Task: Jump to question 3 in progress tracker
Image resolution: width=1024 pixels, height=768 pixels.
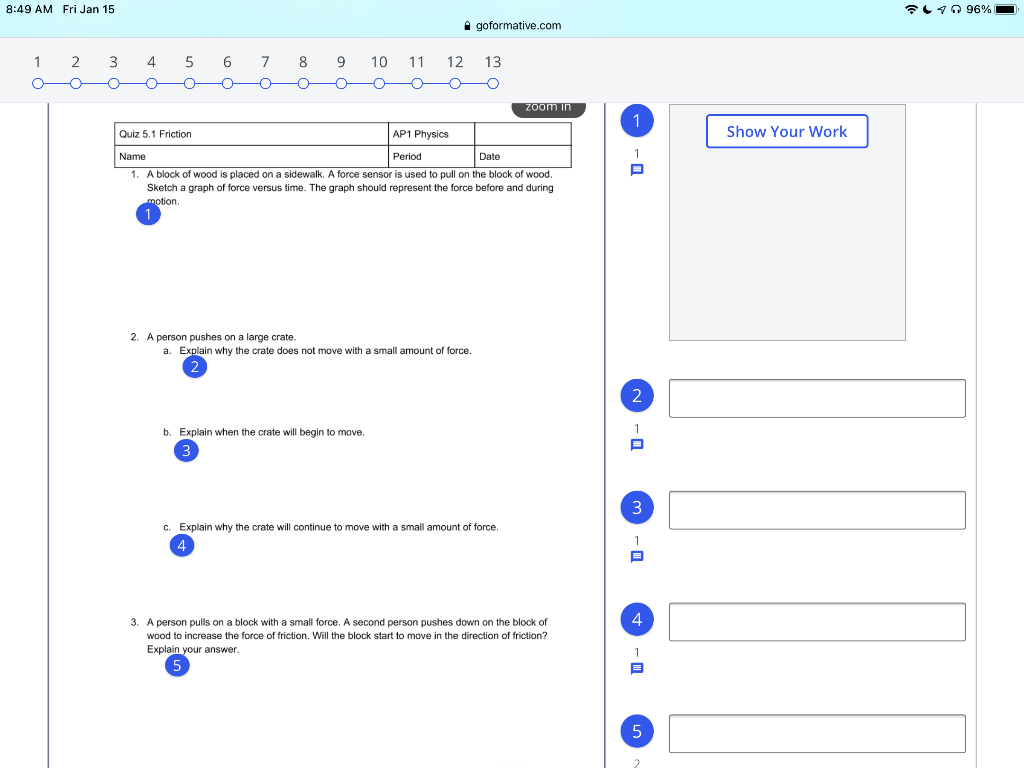Action: 114,84
